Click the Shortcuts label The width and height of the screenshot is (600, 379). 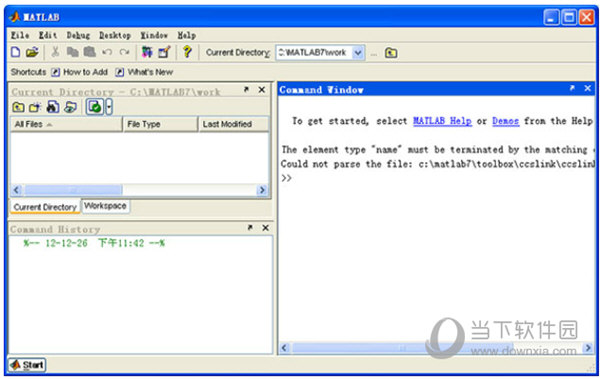click(x=28, y=72)
